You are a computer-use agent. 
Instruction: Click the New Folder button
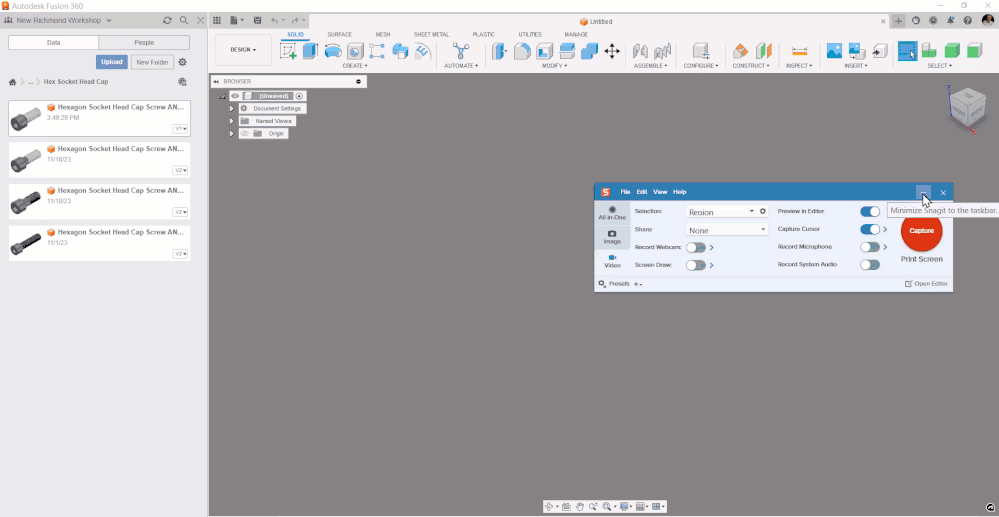point(152,62)
